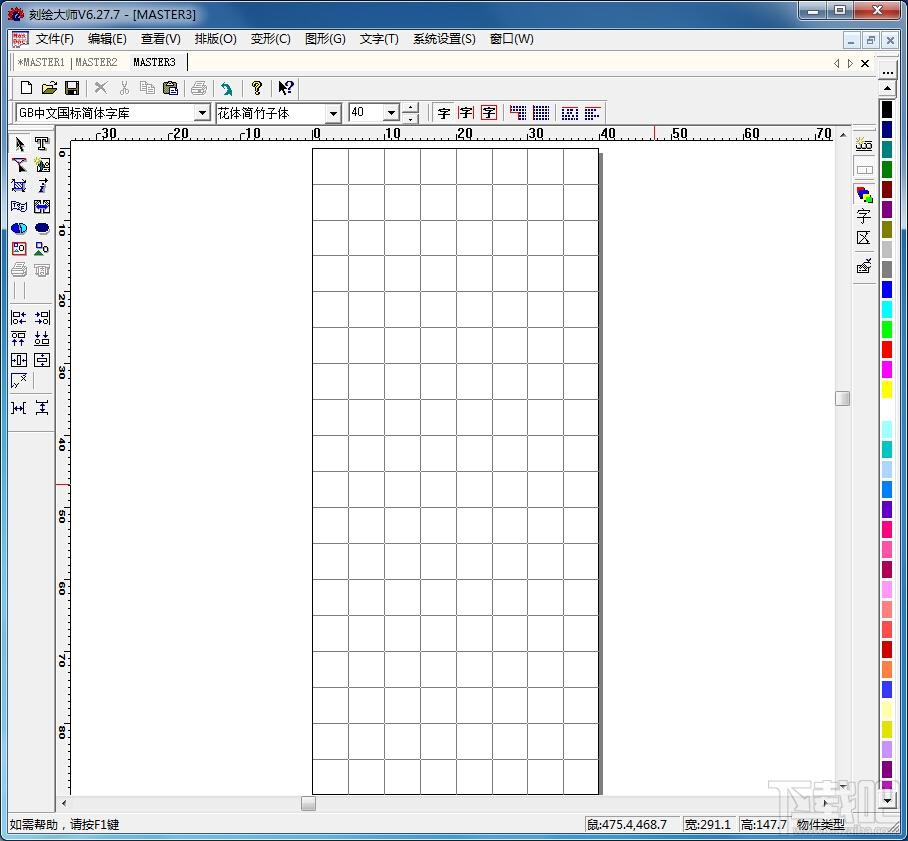Click the teal undo arrow icon
The height and width of the screenshot is (841, 908).
[x=226, y=88]
